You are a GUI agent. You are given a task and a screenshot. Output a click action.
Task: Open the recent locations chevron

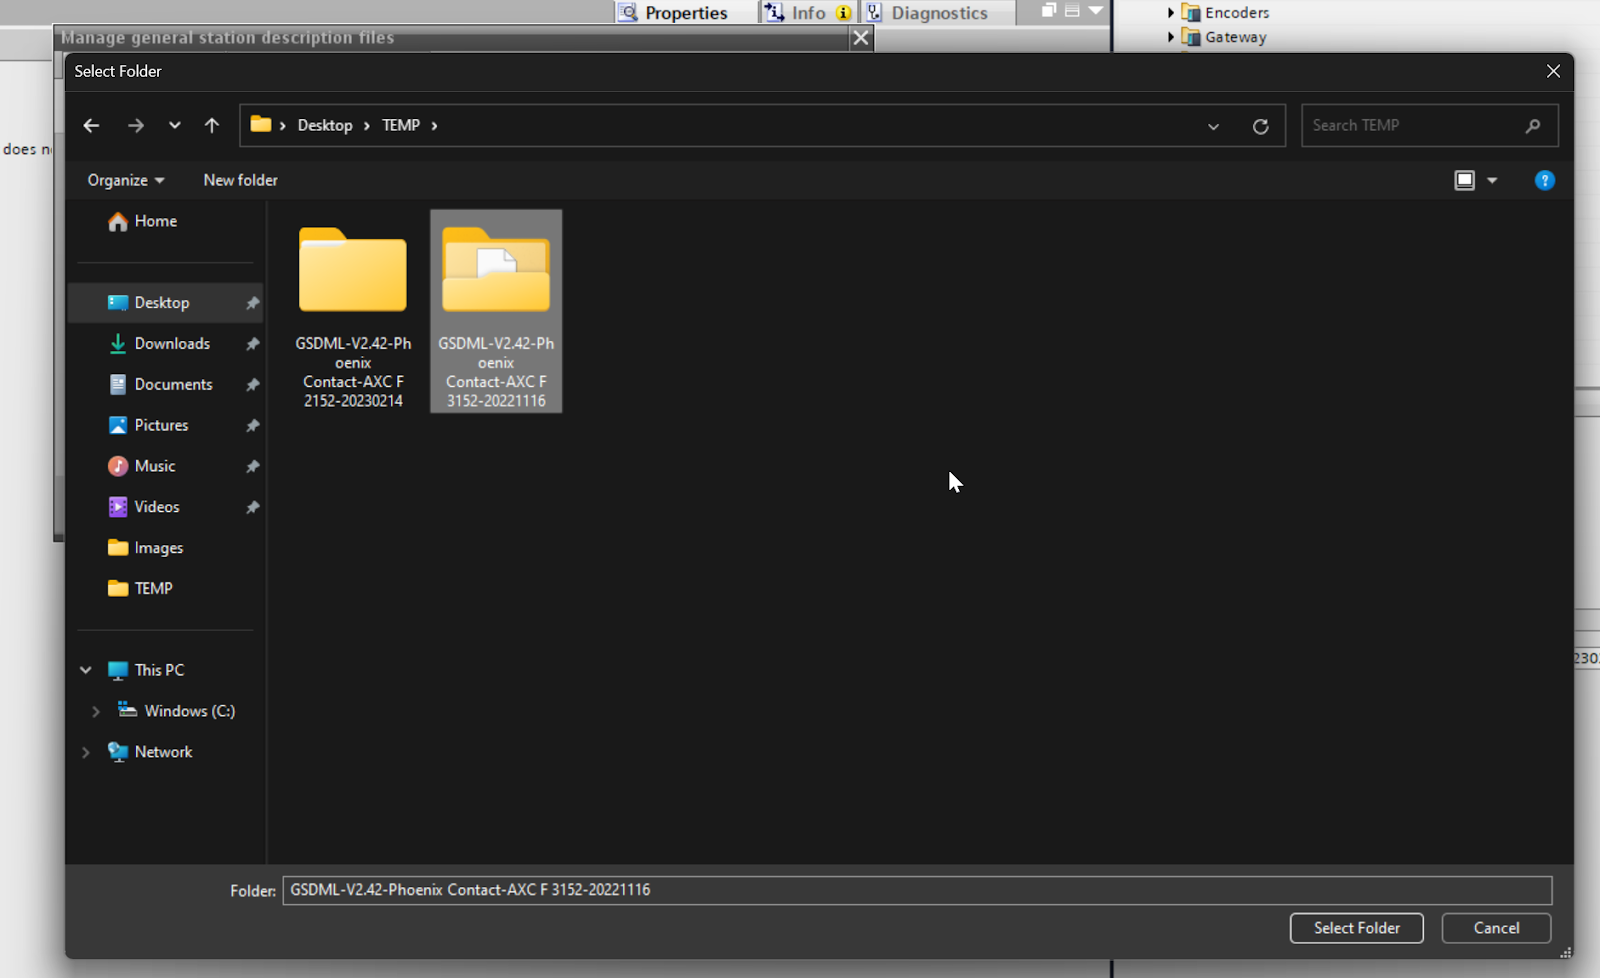(175, 125)
